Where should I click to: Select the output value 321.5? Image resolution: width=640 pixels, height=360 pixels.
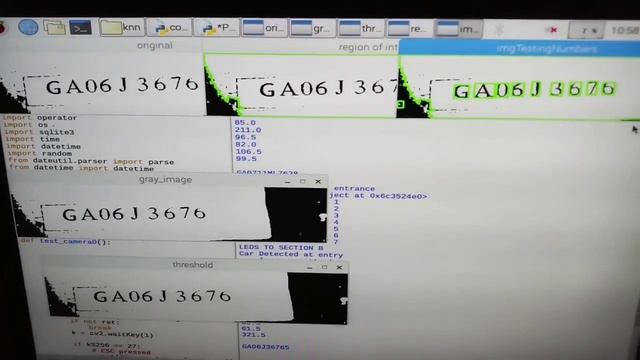[253, 335]
